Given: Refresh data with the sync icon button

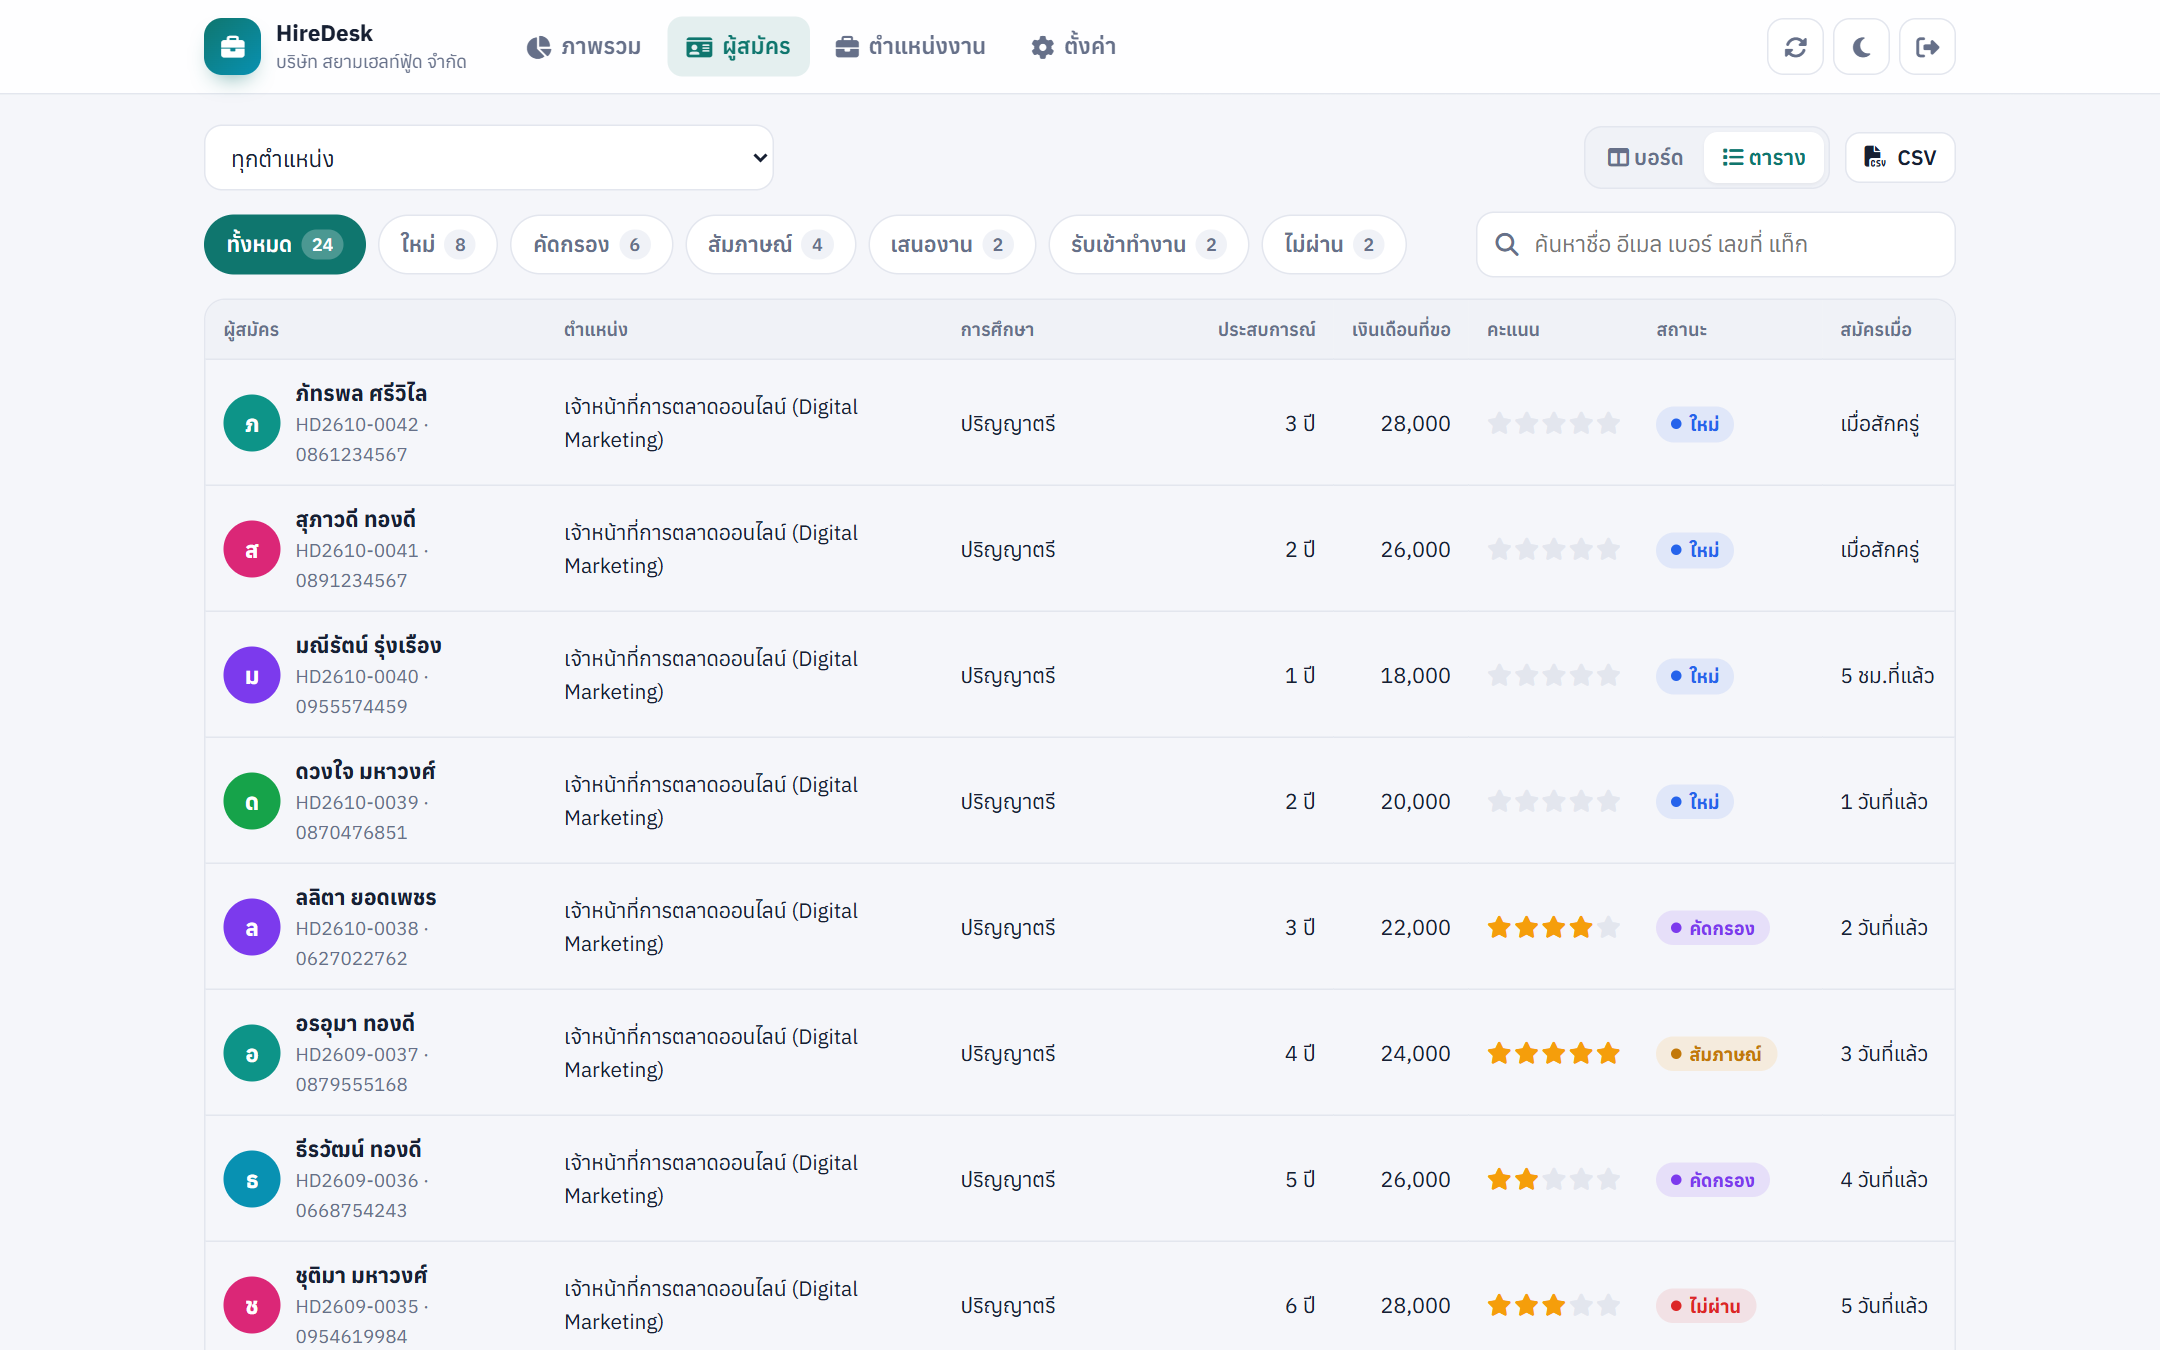Looking at the screenshot, I should click(1795, 47).
